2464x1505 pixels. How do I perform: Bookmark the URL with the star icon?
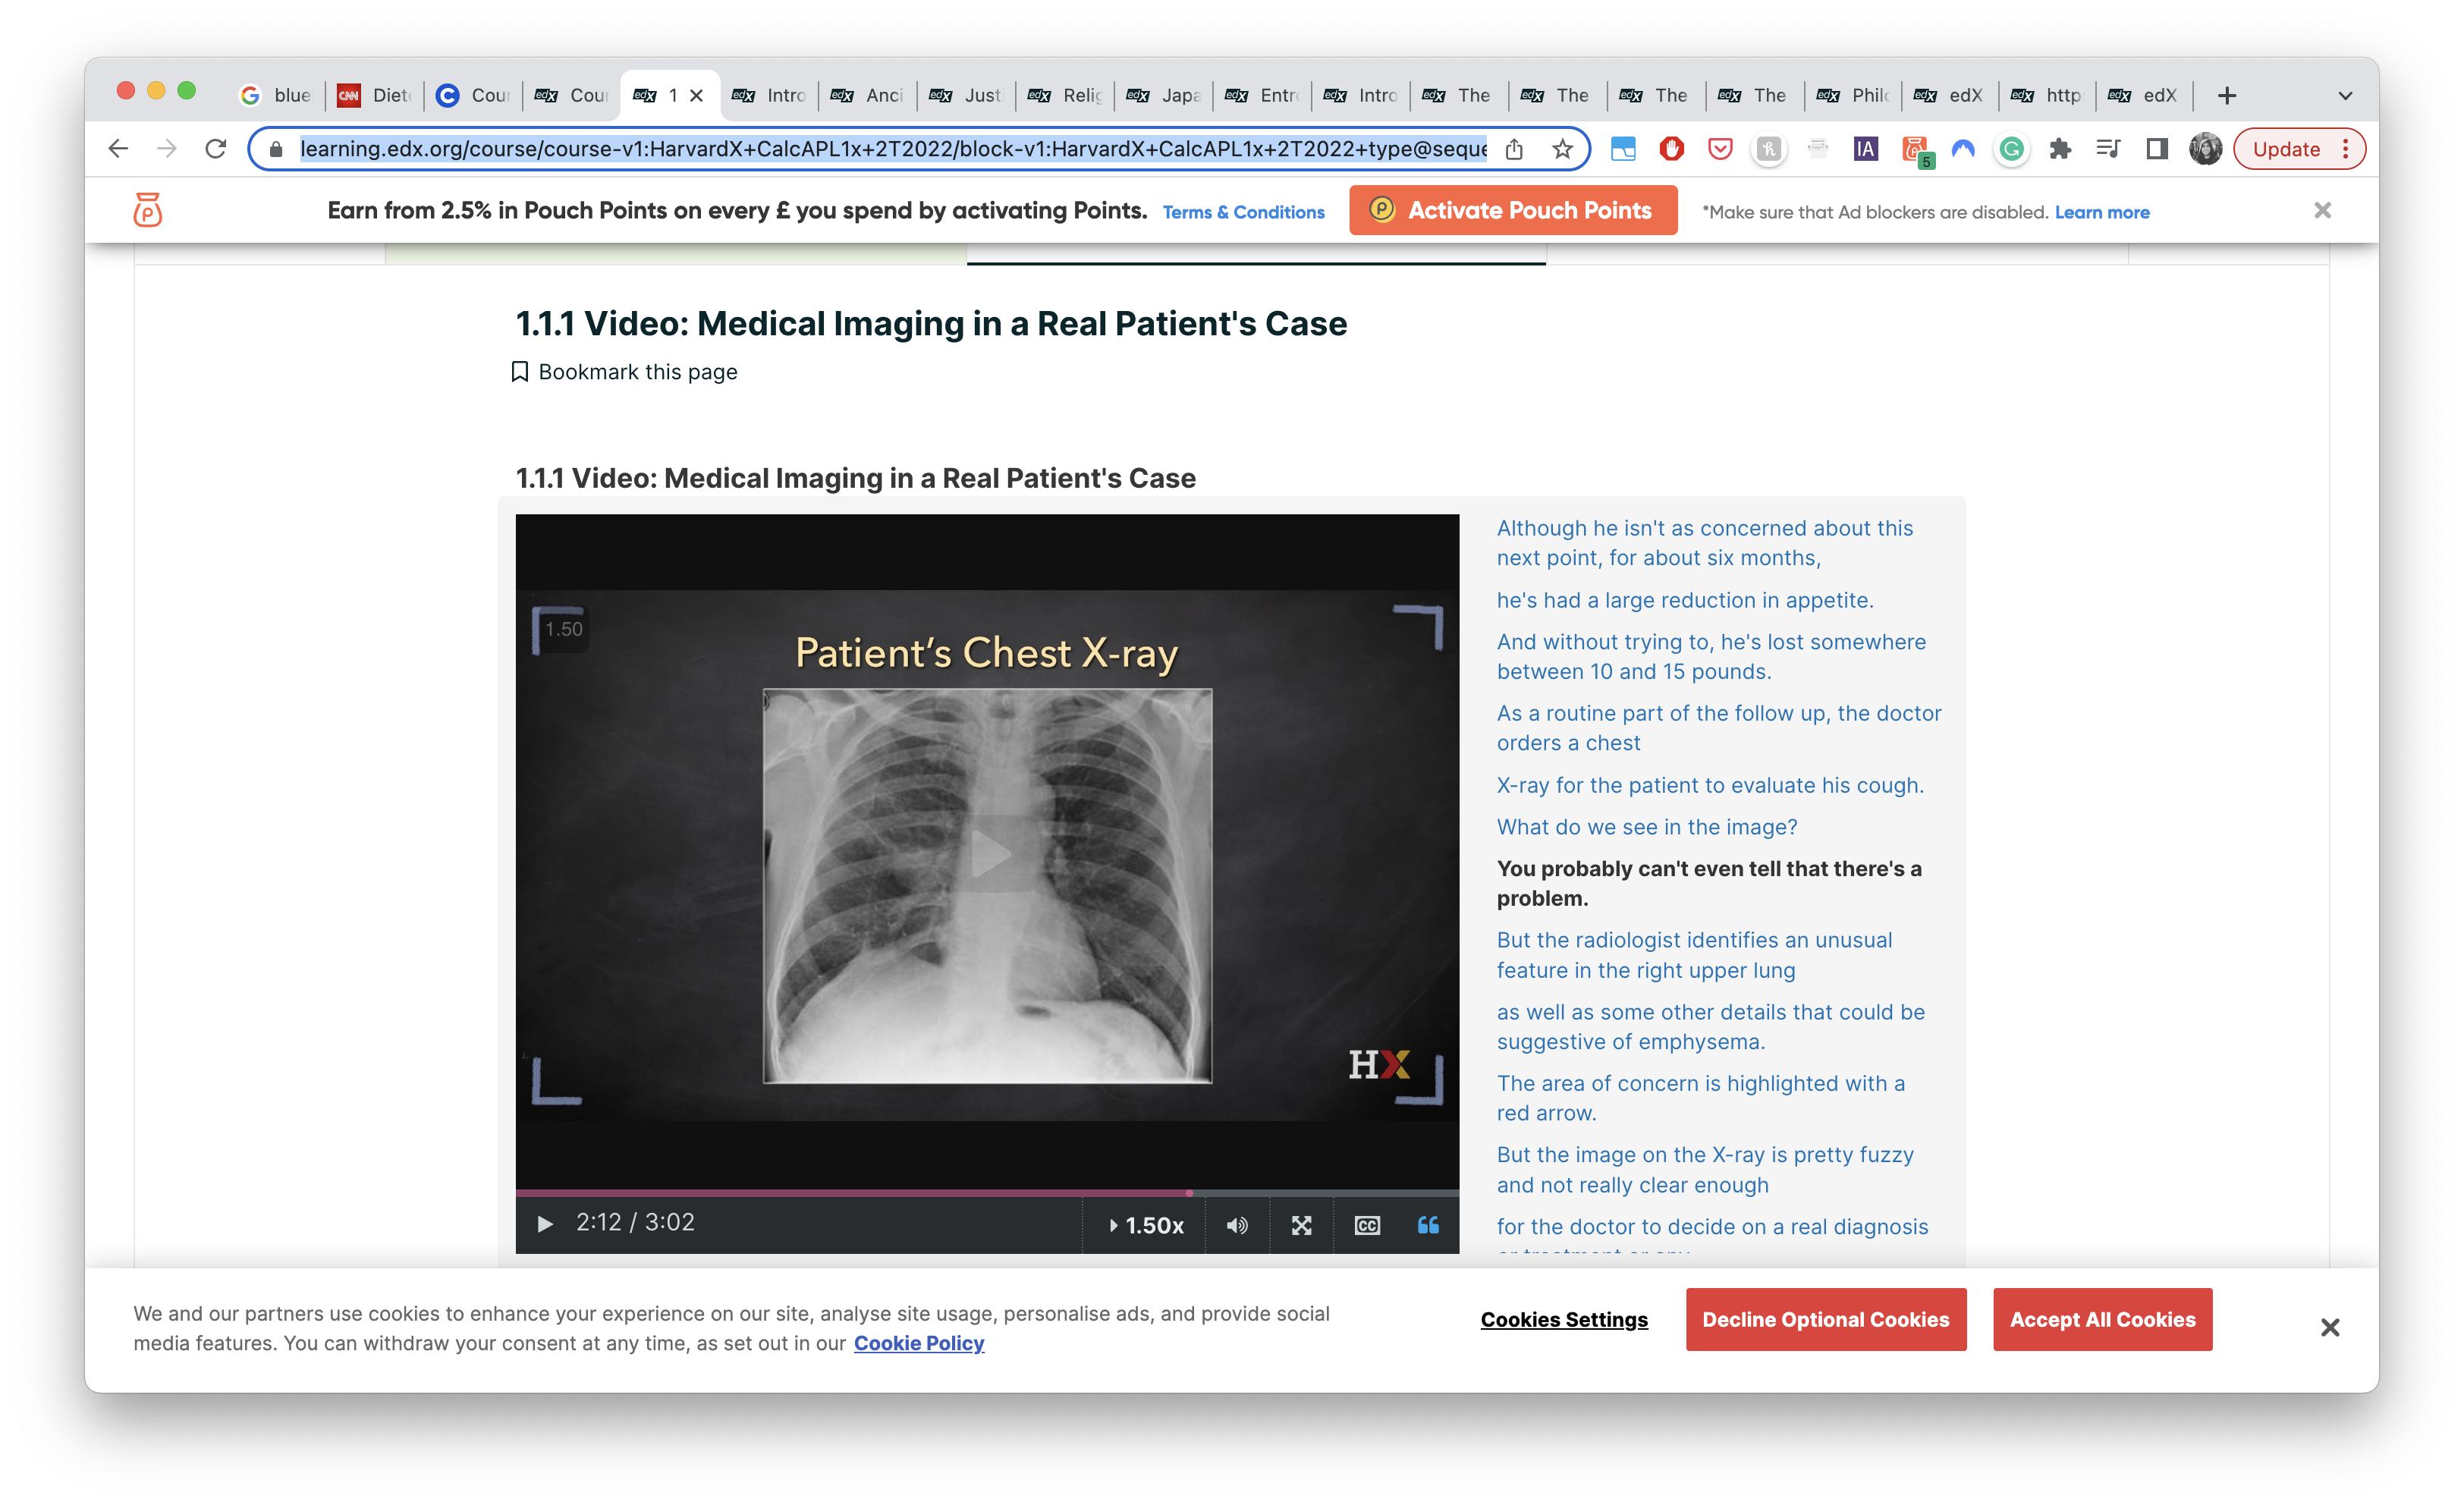pos(1562,149)
